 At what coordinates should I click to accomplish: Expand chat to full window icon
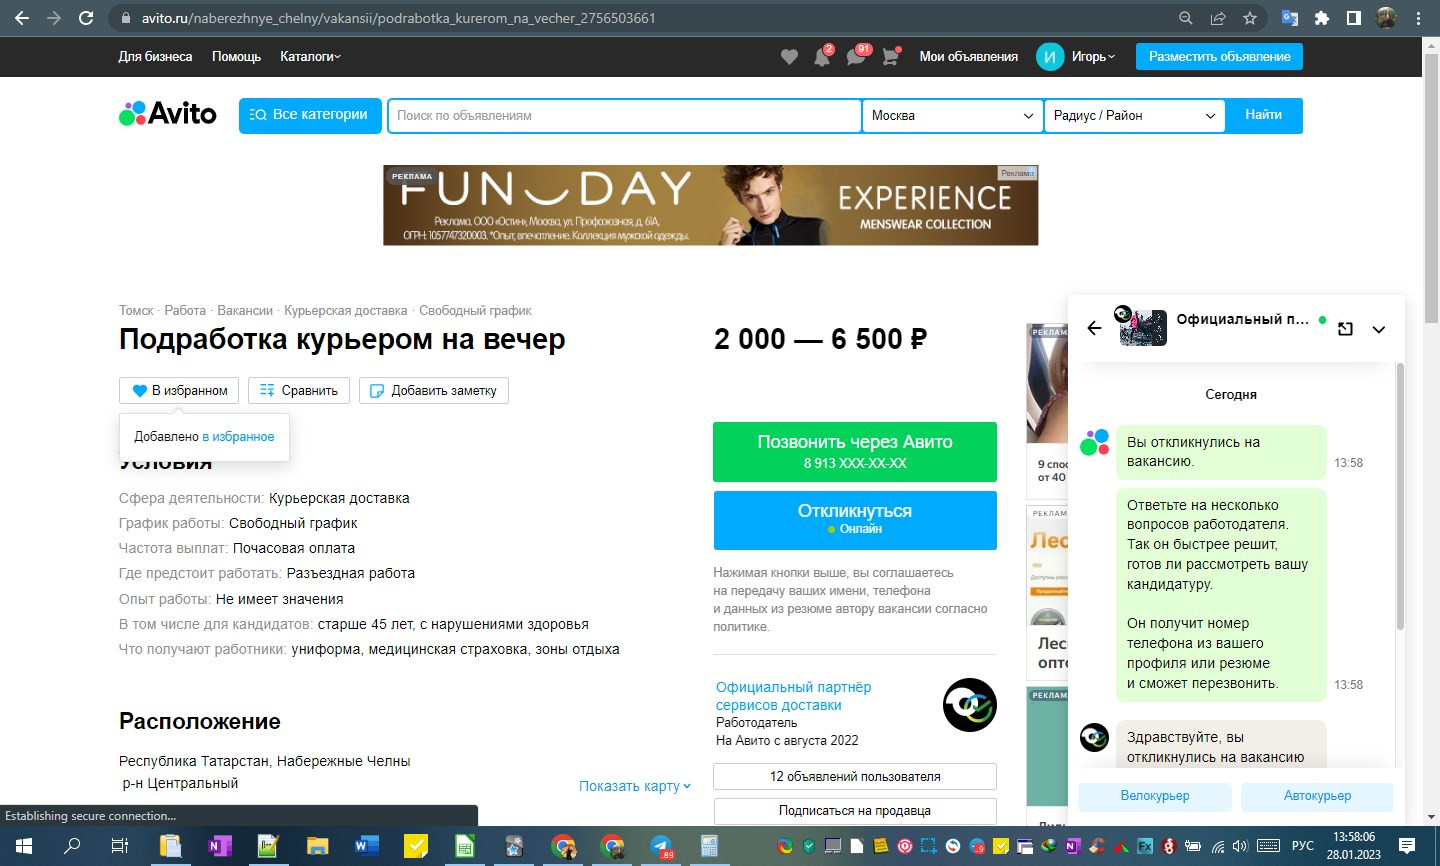point(1345,329)
